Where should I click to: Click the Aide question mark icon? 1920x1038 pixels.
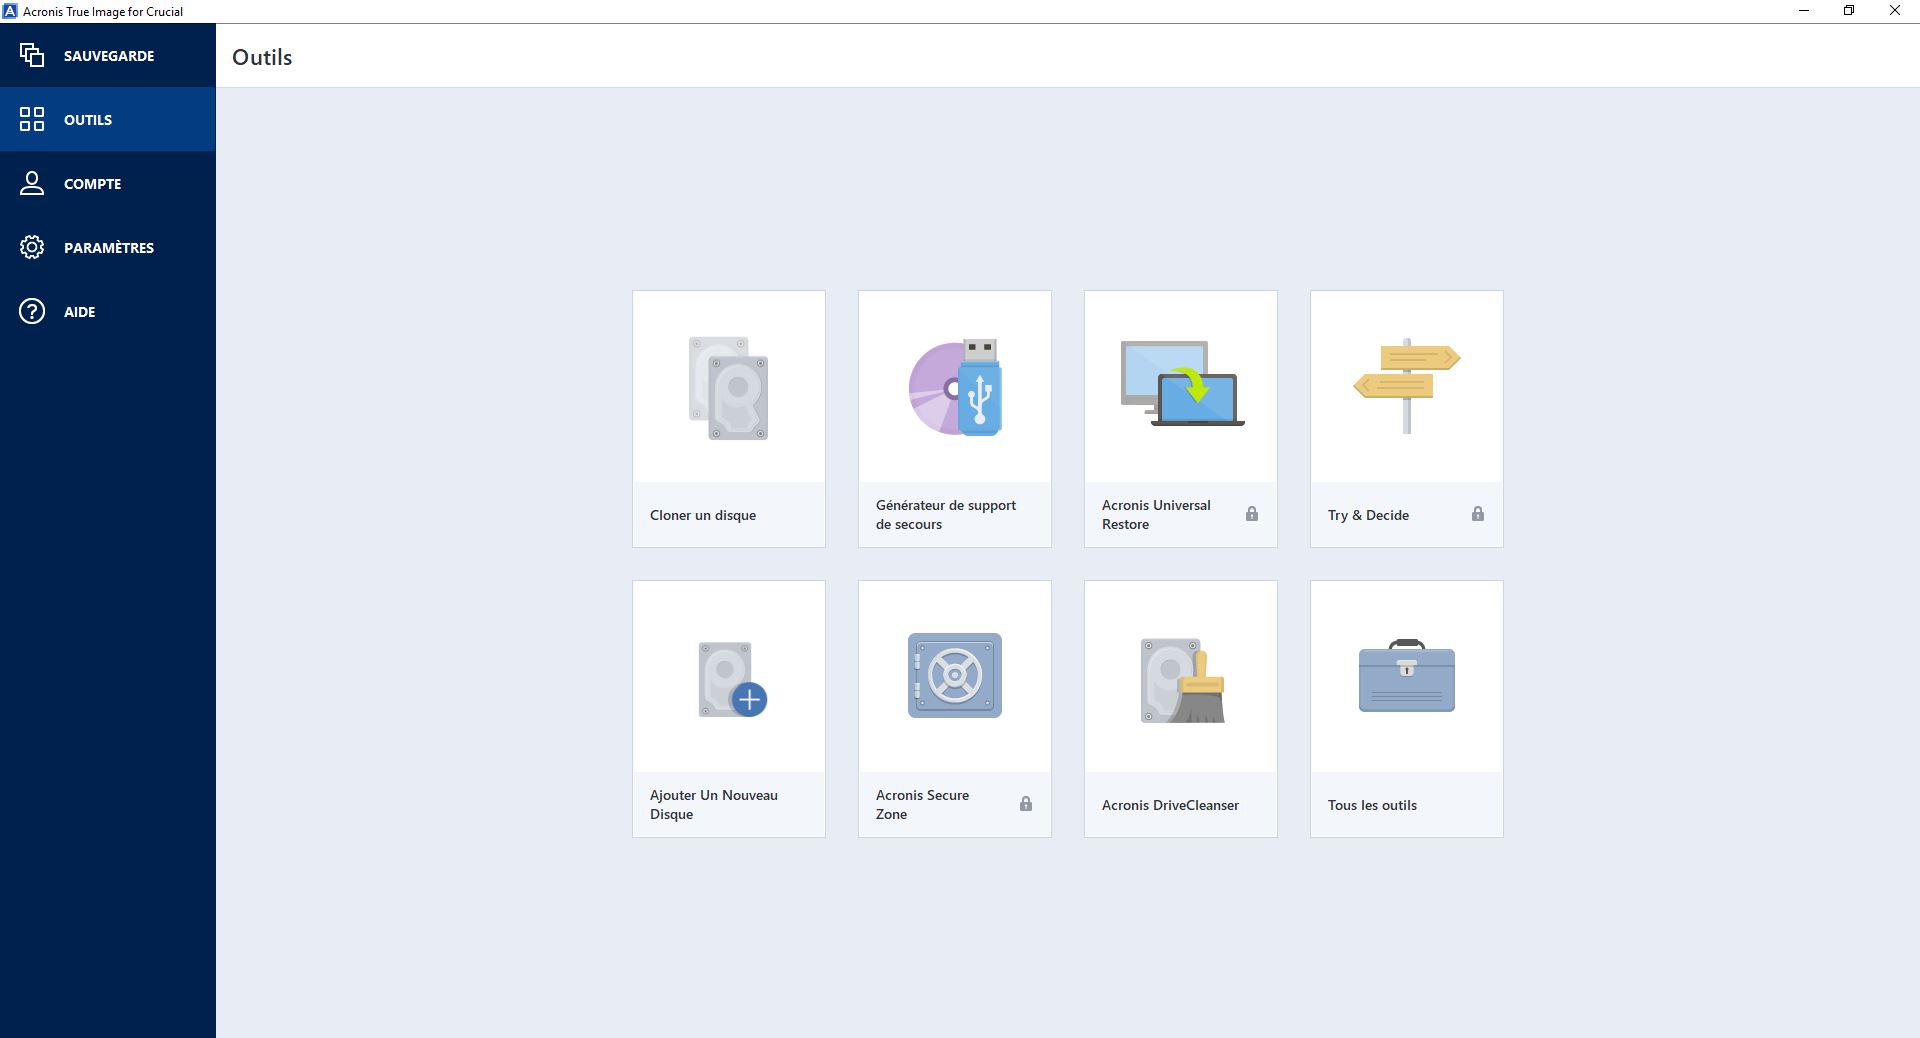32,311
